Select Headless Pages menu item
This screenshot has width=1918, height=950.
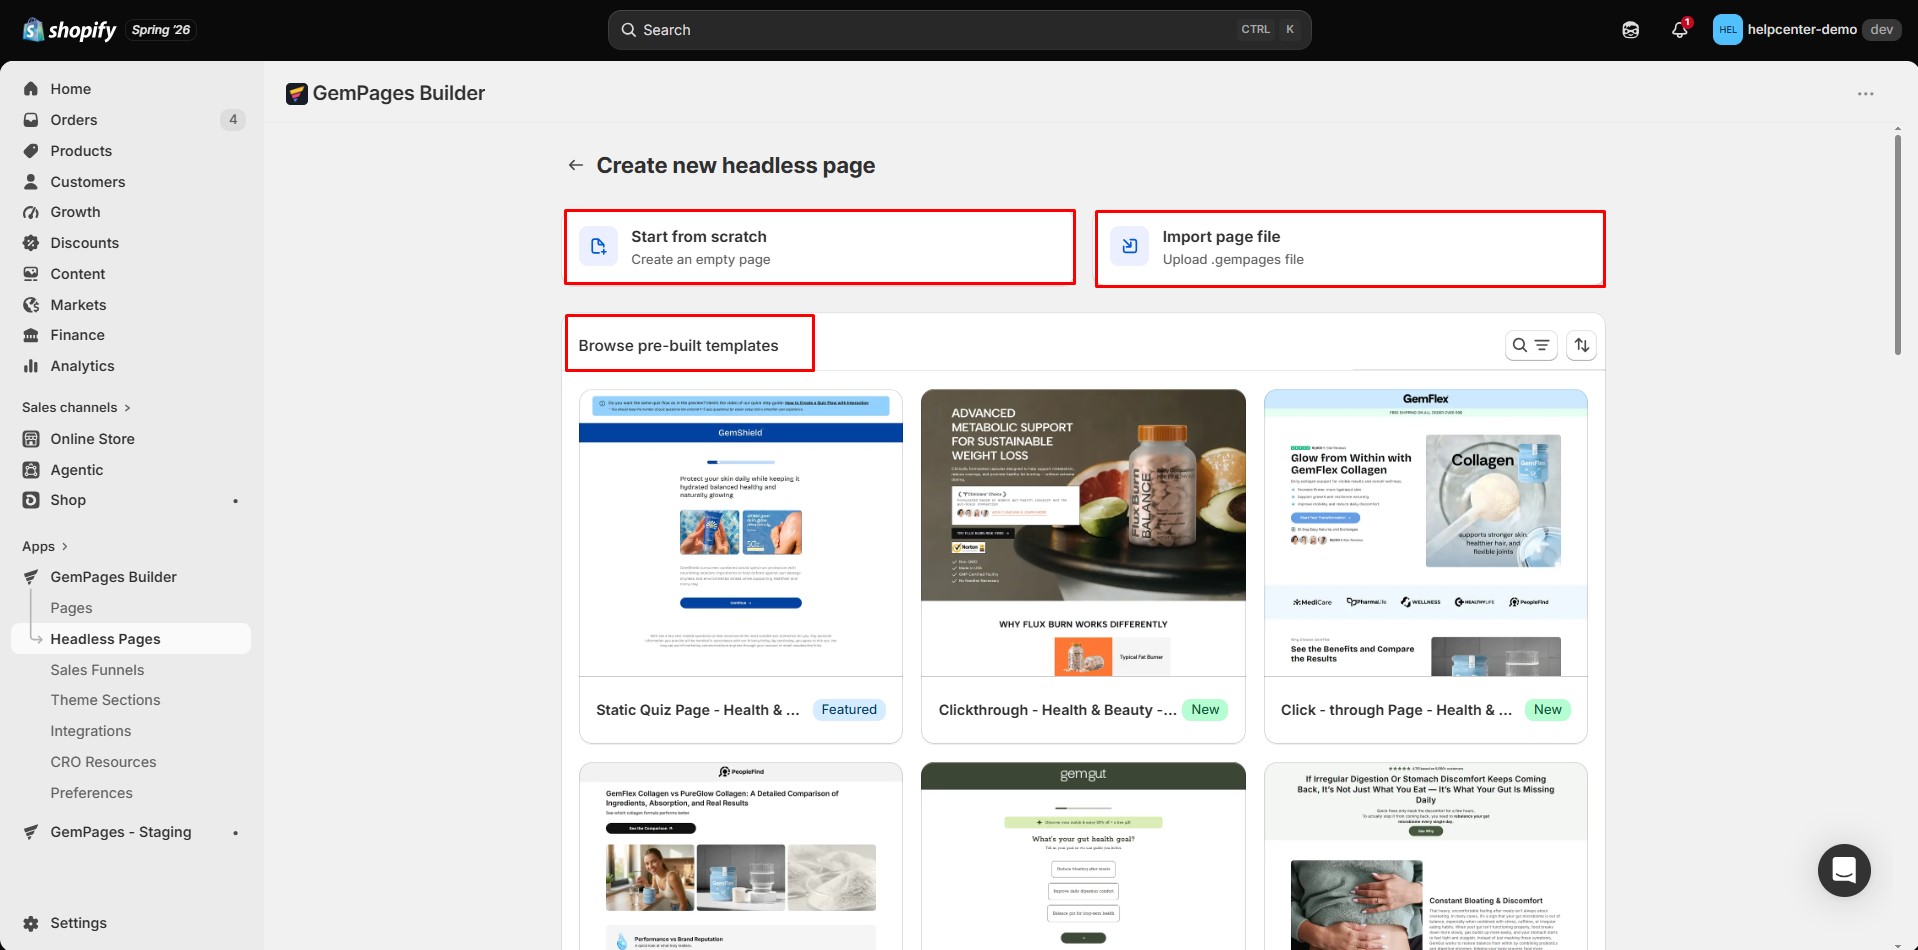[x=131, y=639]
